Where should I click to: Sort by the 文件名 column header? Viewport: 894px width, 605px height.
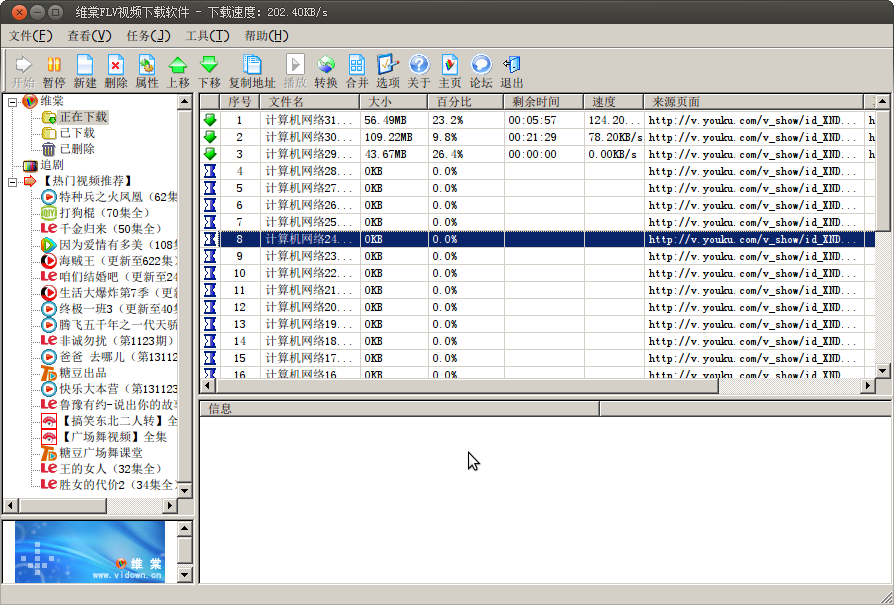point(310,102)
